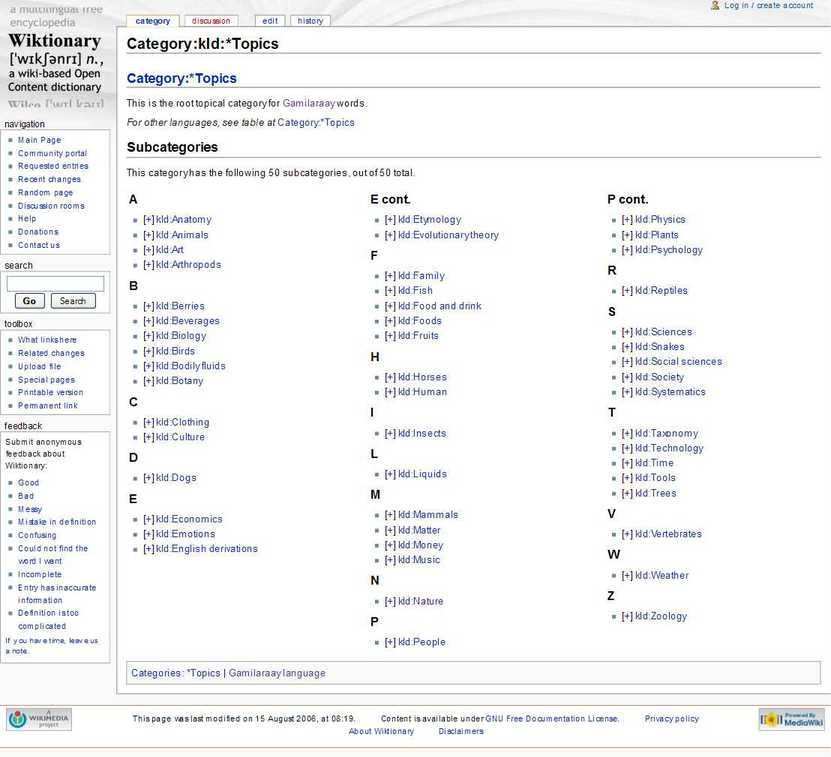Open the kld:Weather category link
831x757 pixels.
tap(662, 576)
